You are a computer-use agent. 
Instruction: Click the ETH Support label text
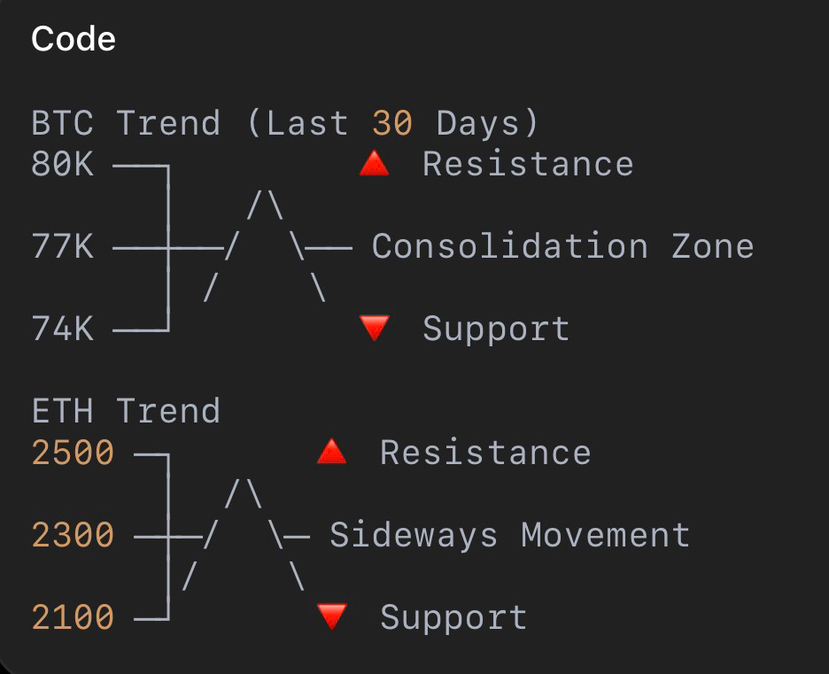(x=454, y=618)
